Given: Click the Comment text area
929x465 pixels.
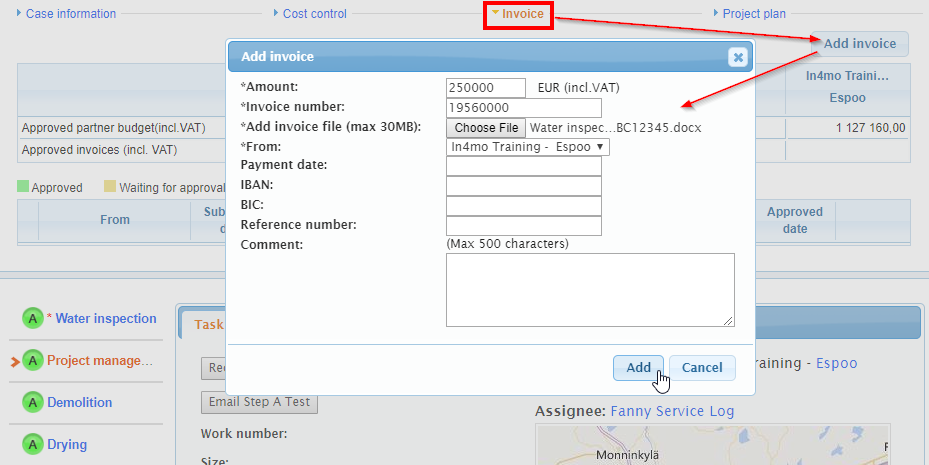Looking at the screenshot, I should [x=589, y=289].
